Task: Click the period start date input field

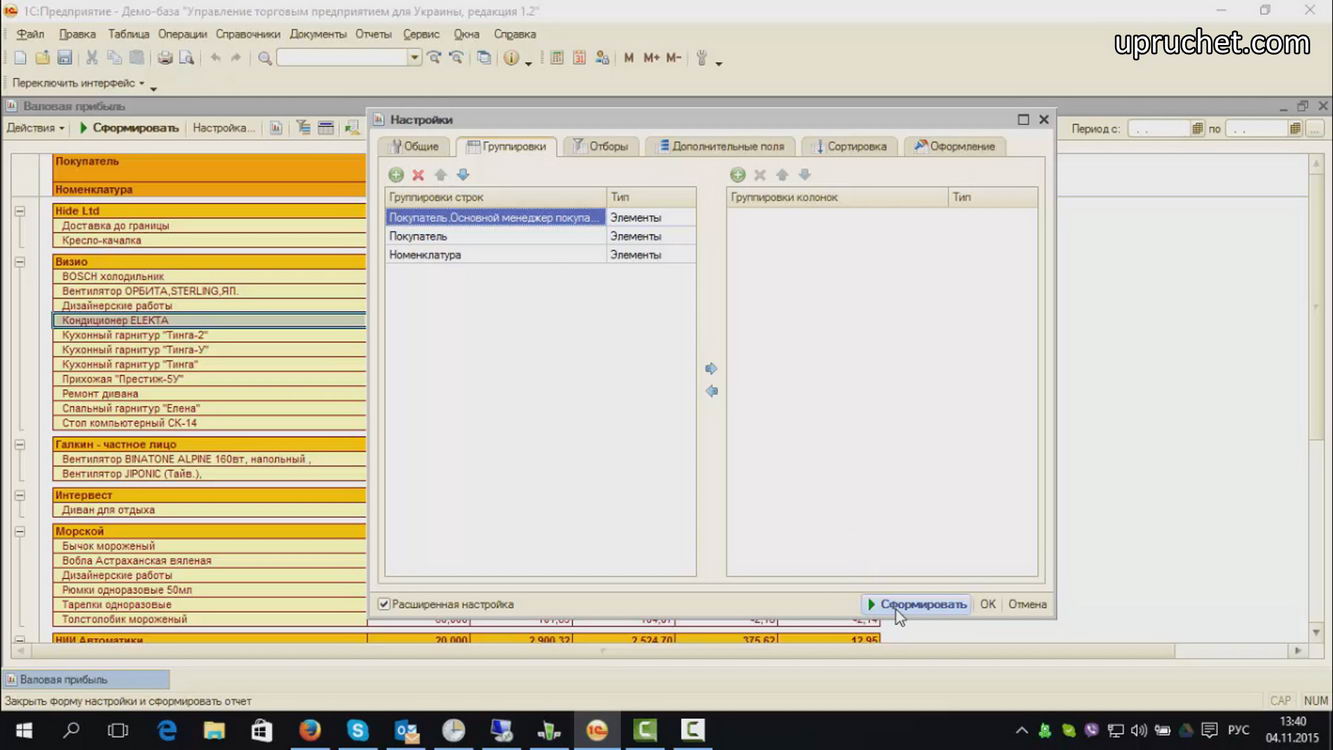Action: coord(1159,129)
